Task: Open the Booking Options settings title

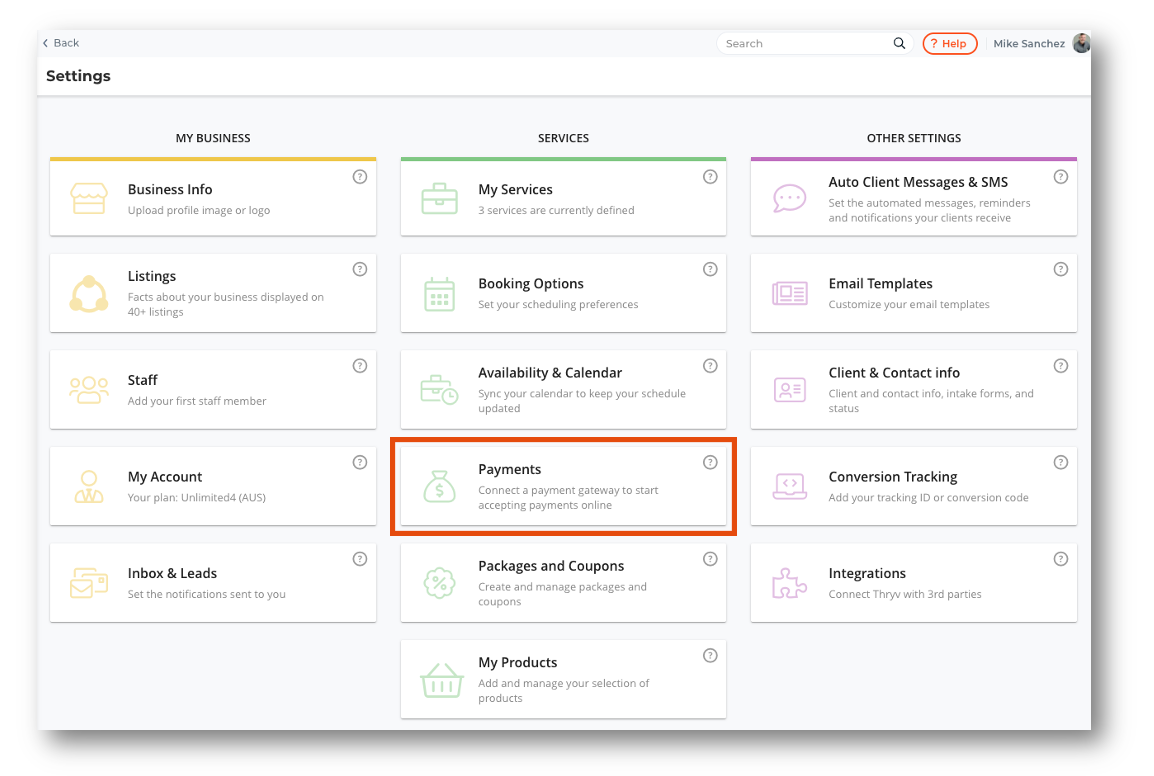Action: tap(531, 284)
